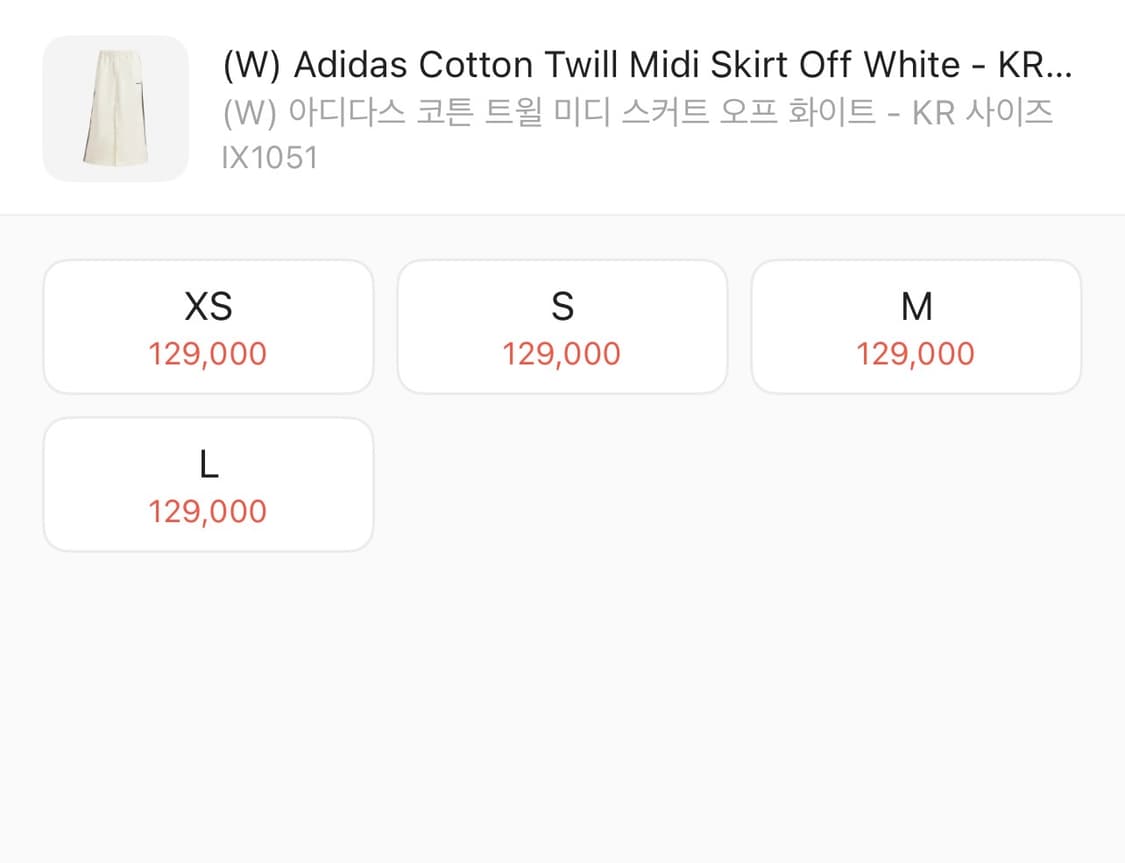The height and width of the screenshot is (863, 1125).
Task: Click the S size letter
Action: pos(562,306)
